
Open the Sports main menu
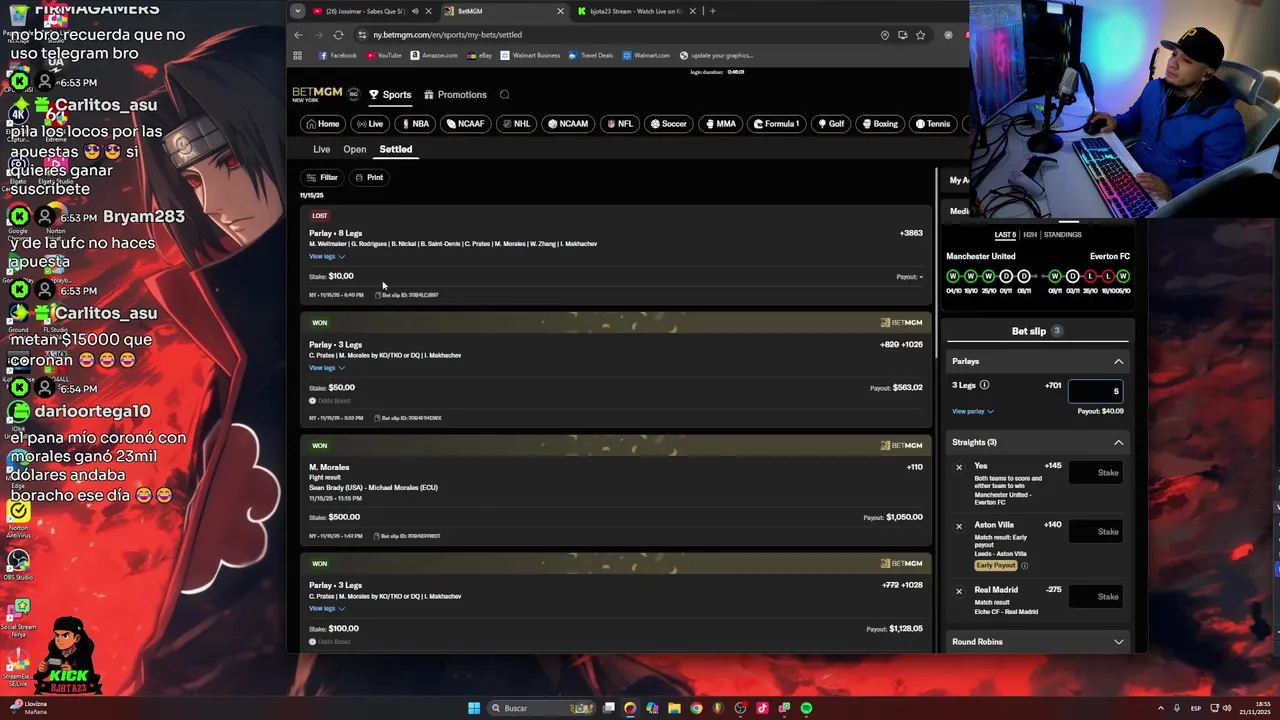click(x=390, y=95)
